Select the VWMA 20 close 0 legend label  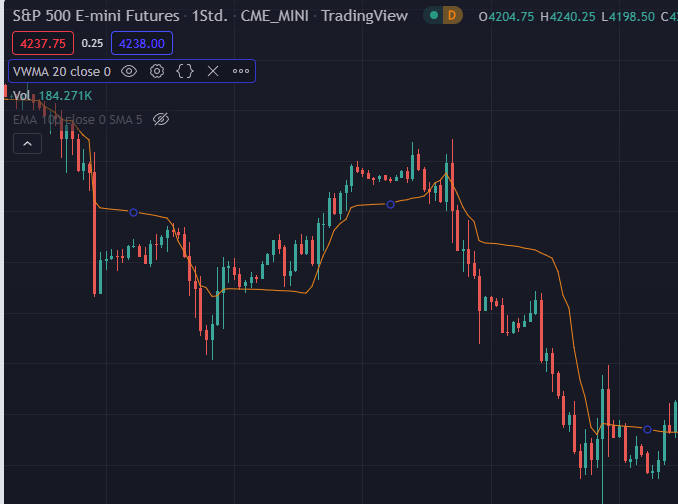click(x=62, y=71)
